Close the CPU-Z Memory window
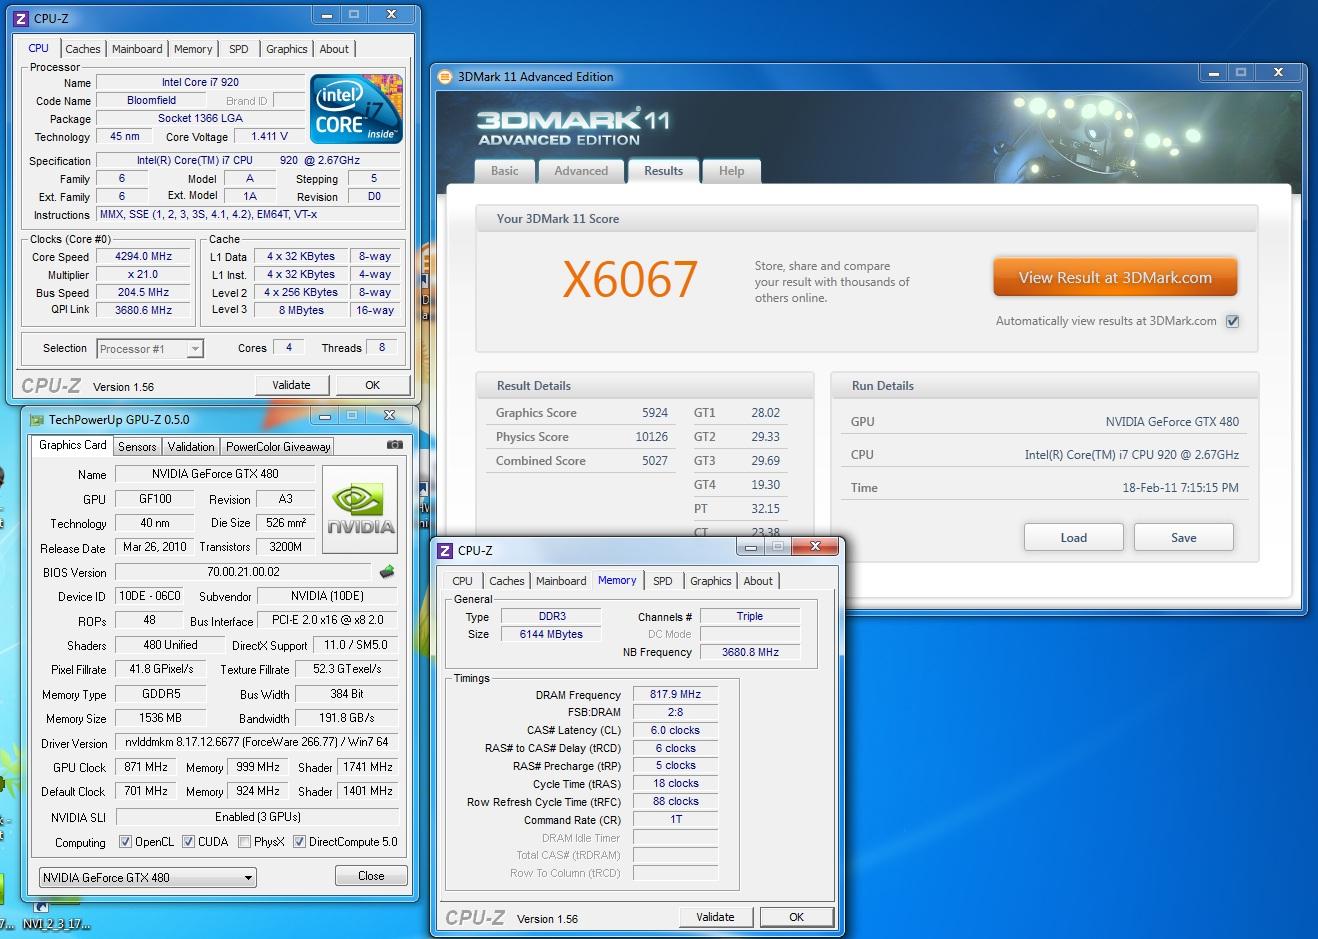Image resolution: width=1318 pixels, height=939 pixels. [816, 546]
